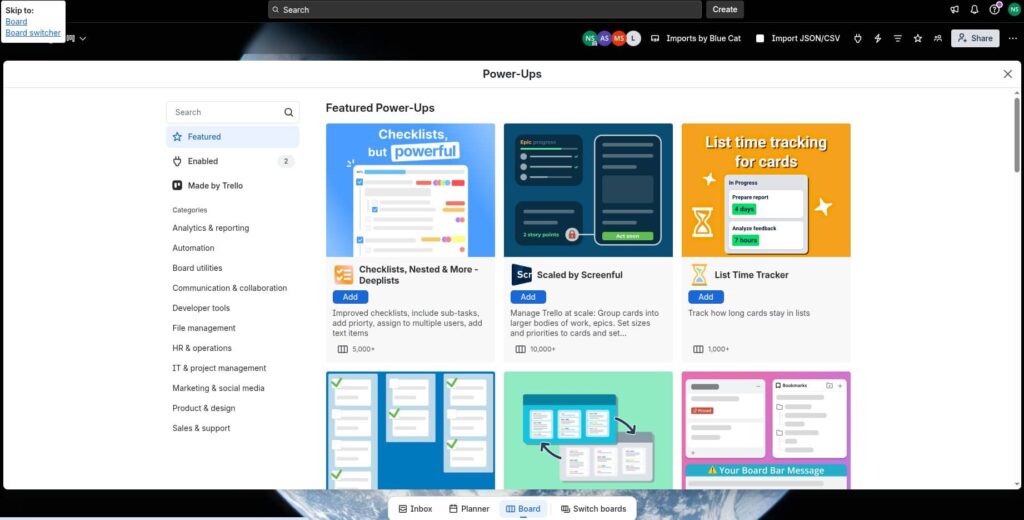This screenshot has height=520, width=1024.
Task: Select Made by Trello filter
Action: point(232,186)
